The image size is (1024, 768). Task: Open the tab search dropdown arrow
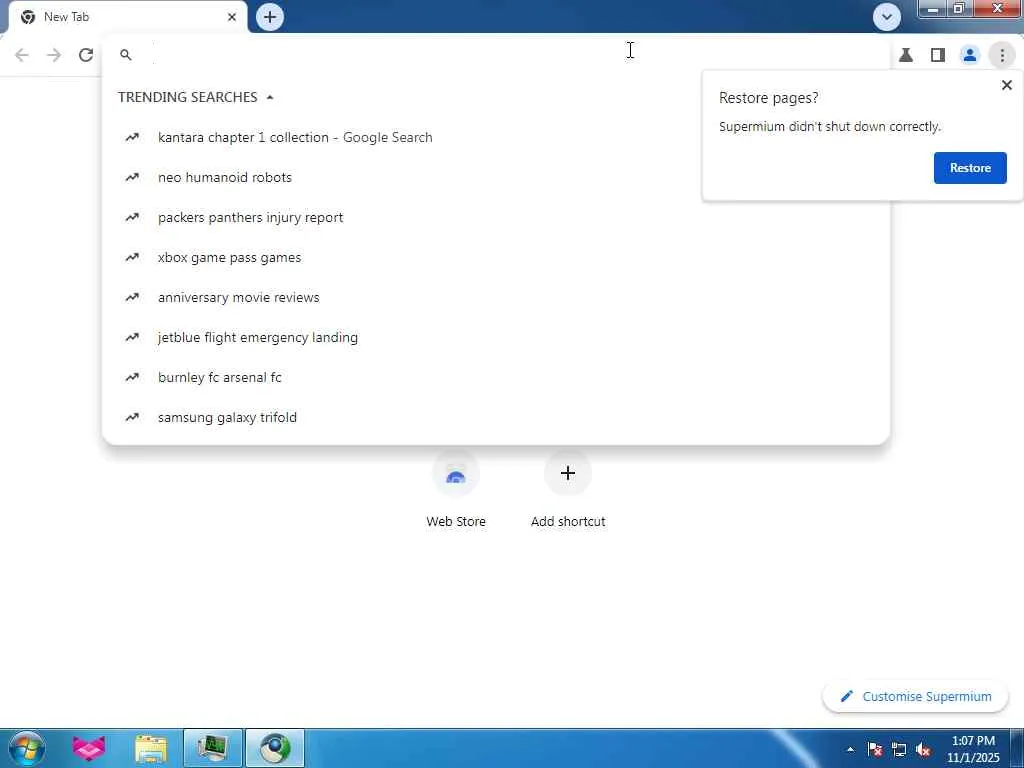(887, 17)
